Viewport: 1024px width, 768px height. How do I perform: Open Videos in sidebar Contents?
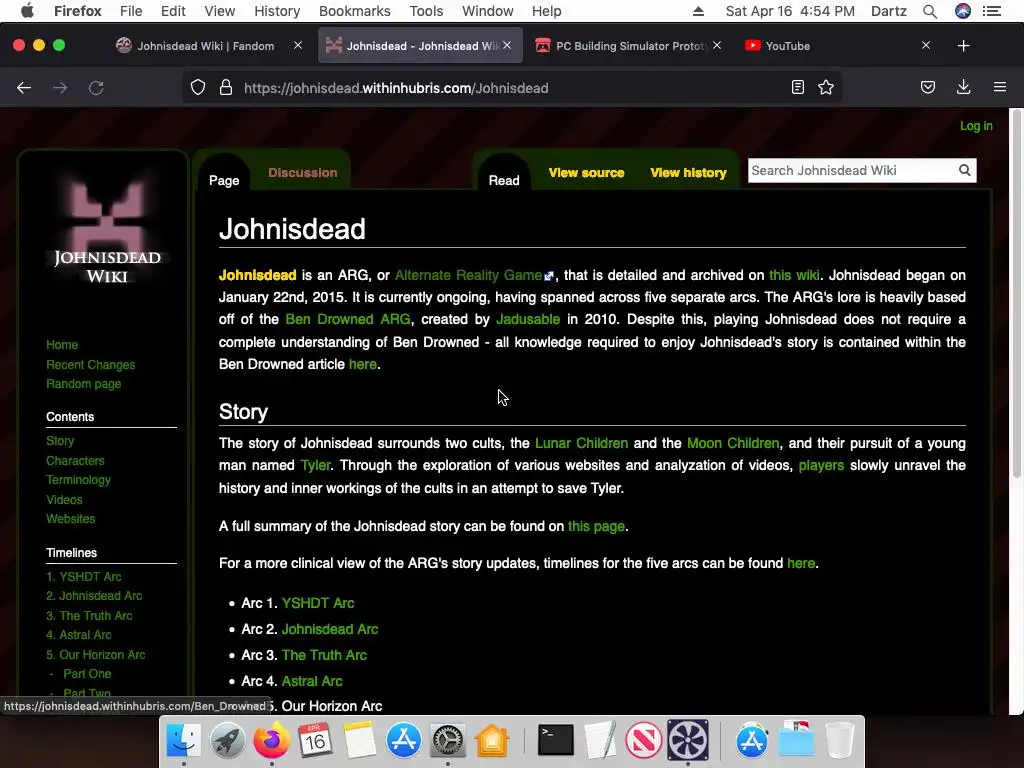point(64,500)
